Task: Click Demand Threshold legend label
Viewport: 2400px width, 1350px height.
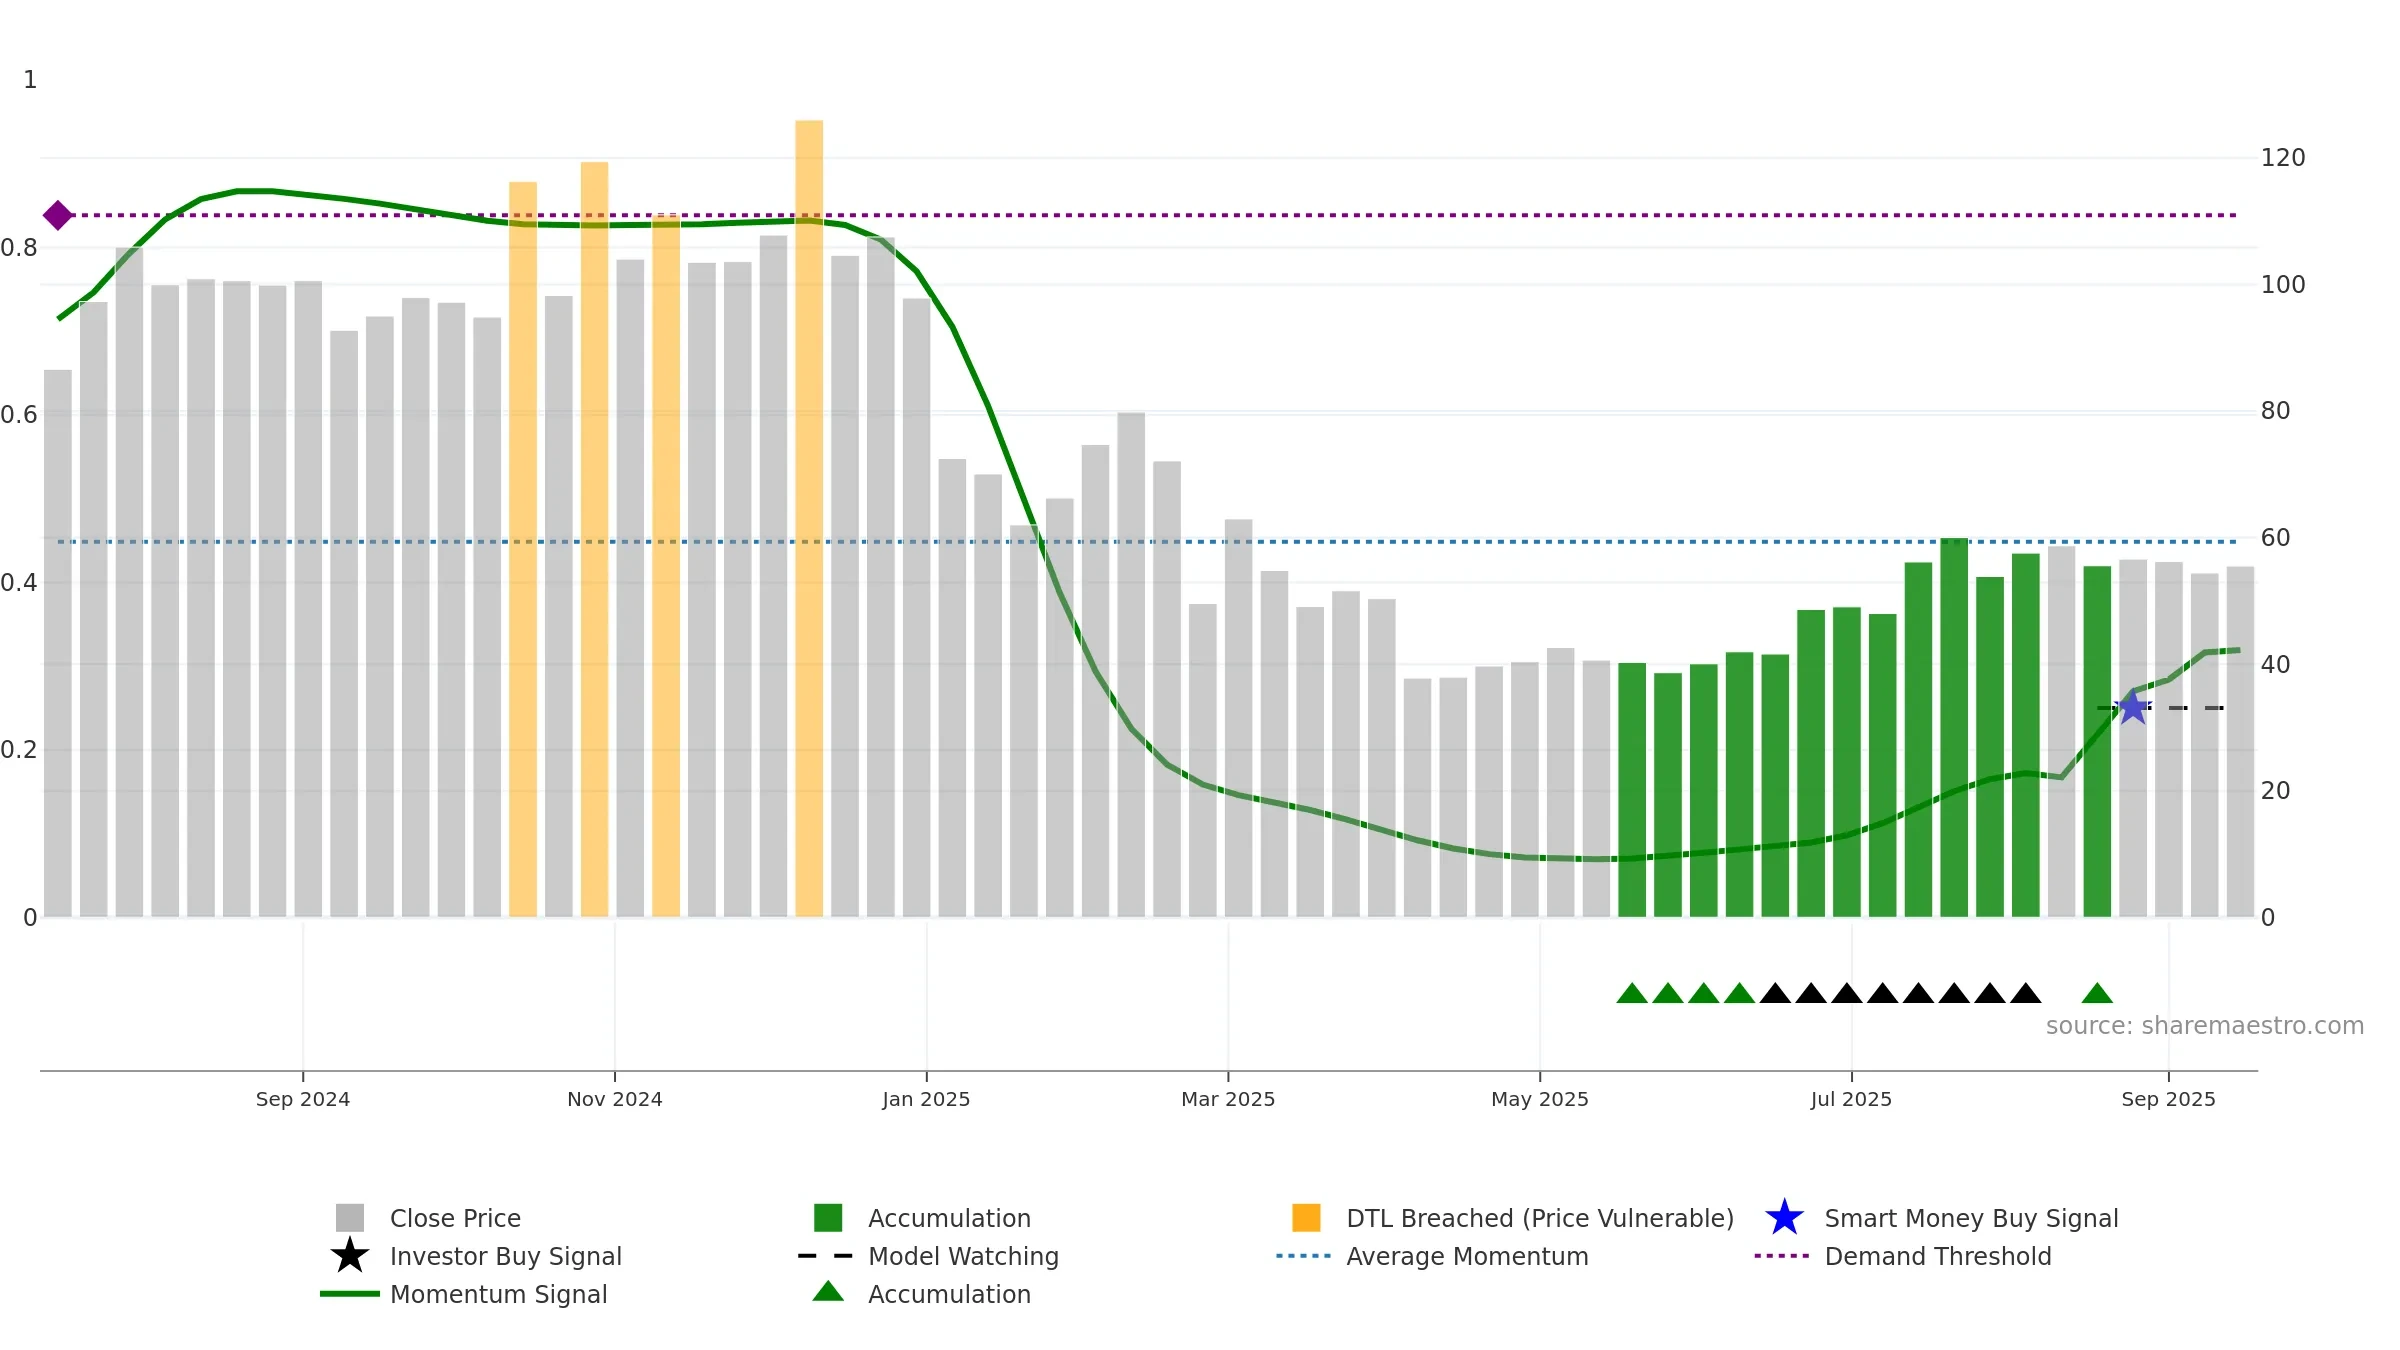Action: [1938, 1256]
